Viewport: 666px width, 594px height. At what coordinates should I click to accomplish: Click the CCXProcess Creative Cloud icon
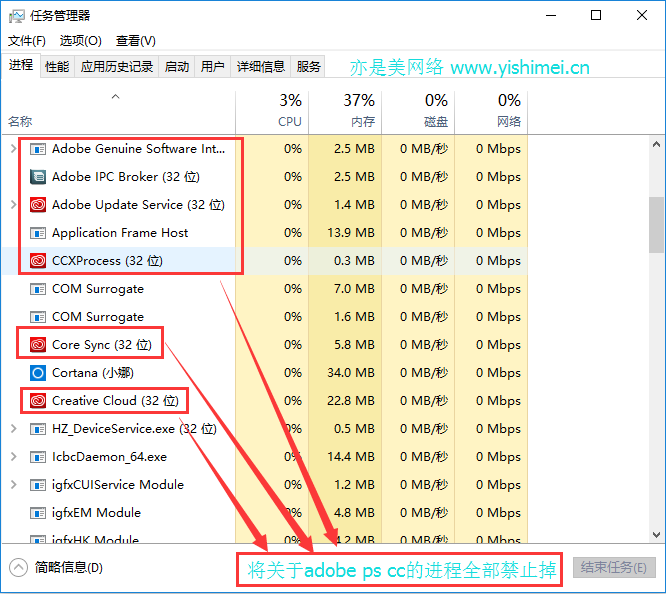[x=38, y=261]
